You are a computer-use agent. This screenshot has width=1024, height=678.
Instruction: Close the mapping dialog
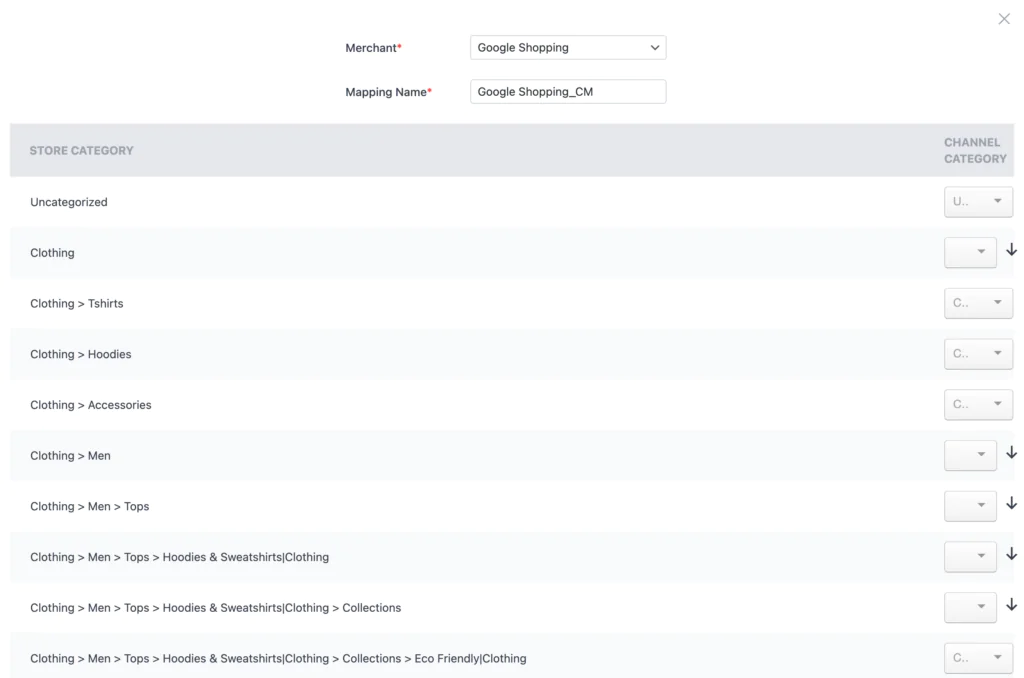[x=1004, y=18]
